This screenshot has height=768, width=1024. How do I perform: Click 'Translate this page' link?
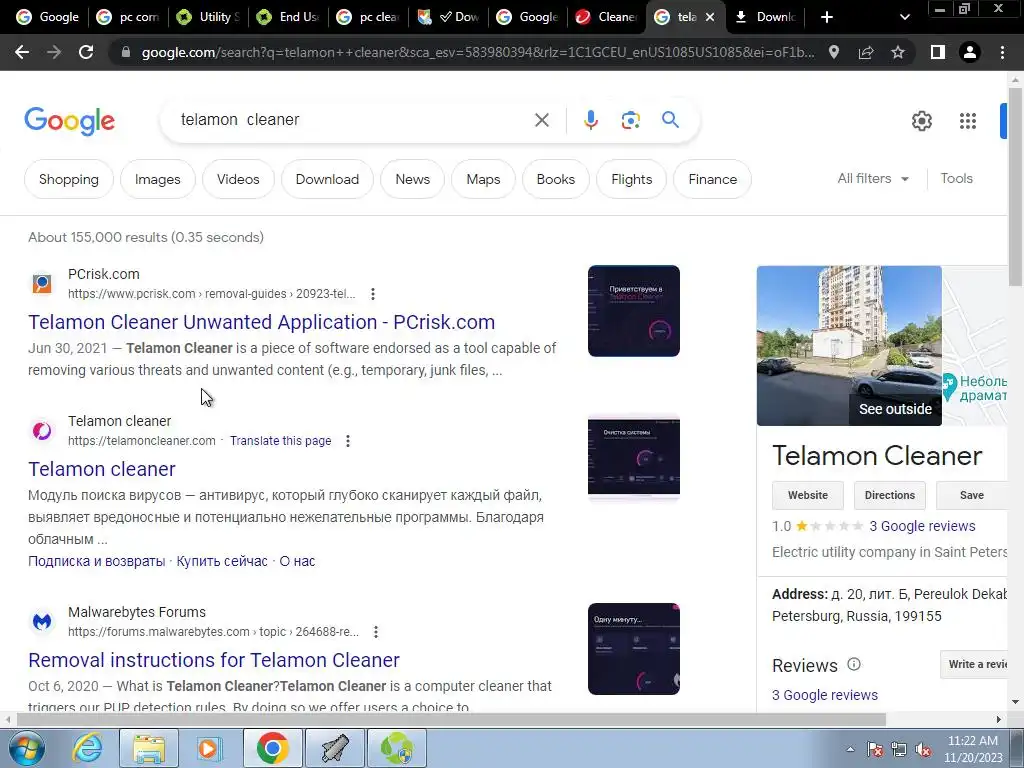pyautogui.click(x=280, y=441)
